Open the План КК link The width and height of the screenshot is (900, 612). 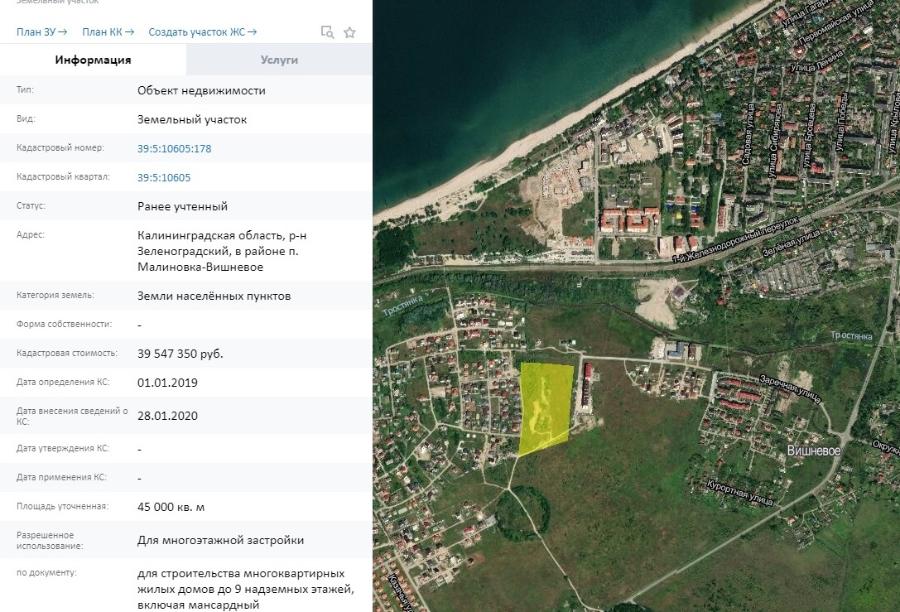[108, 32]
